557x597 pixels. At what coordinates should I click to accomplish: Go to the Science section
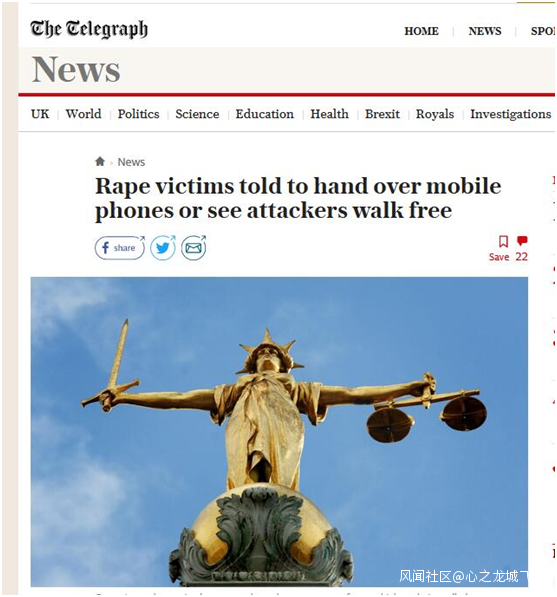point(197,114)
